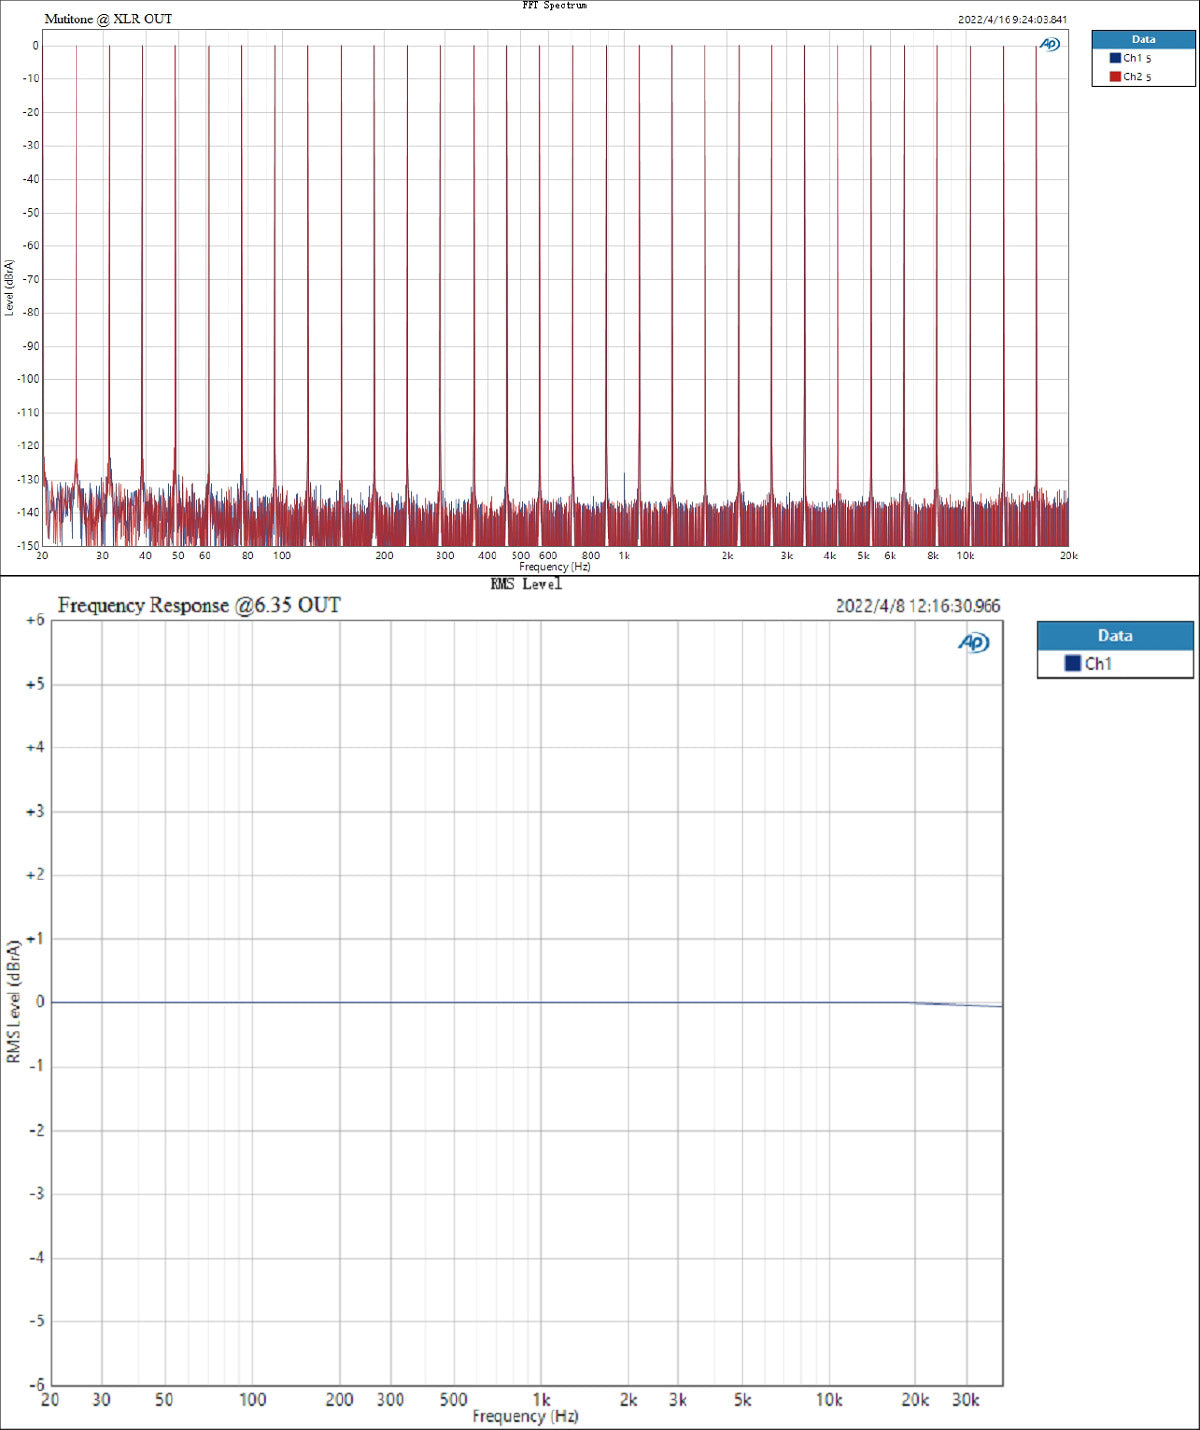This screenshot has height=1430, width=1200.
Task: Click the Ch1 label in the RMS Level legend
Action: click(x=1098, y=663)
